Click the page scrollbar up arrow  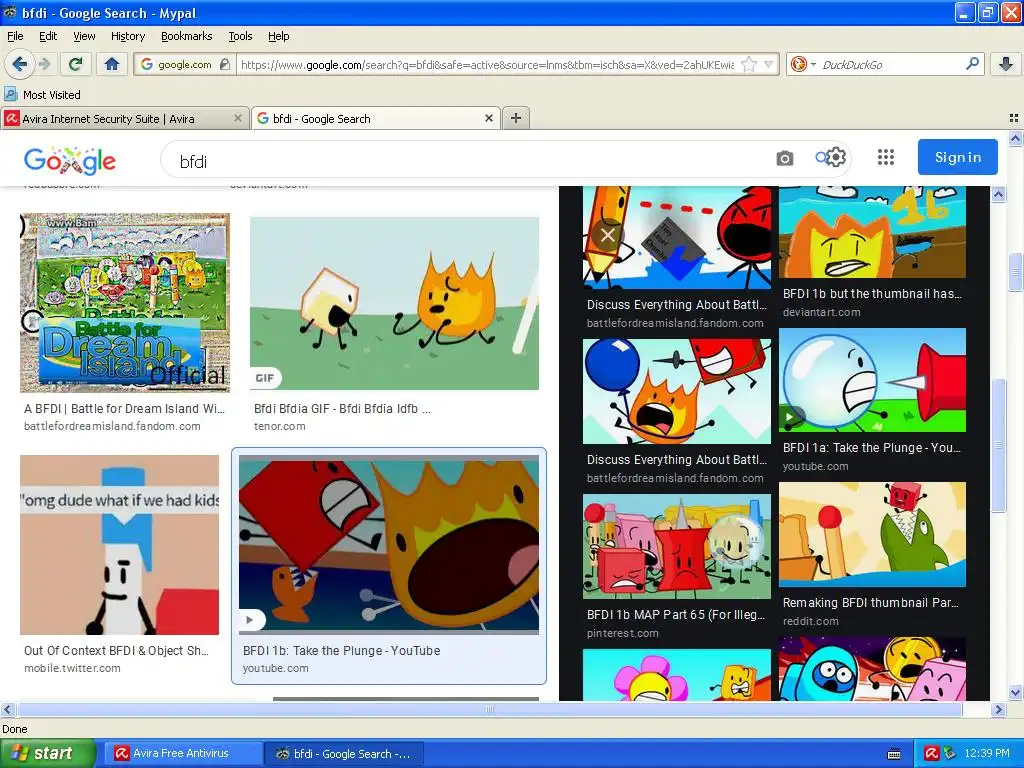[x=1015, y=138]
